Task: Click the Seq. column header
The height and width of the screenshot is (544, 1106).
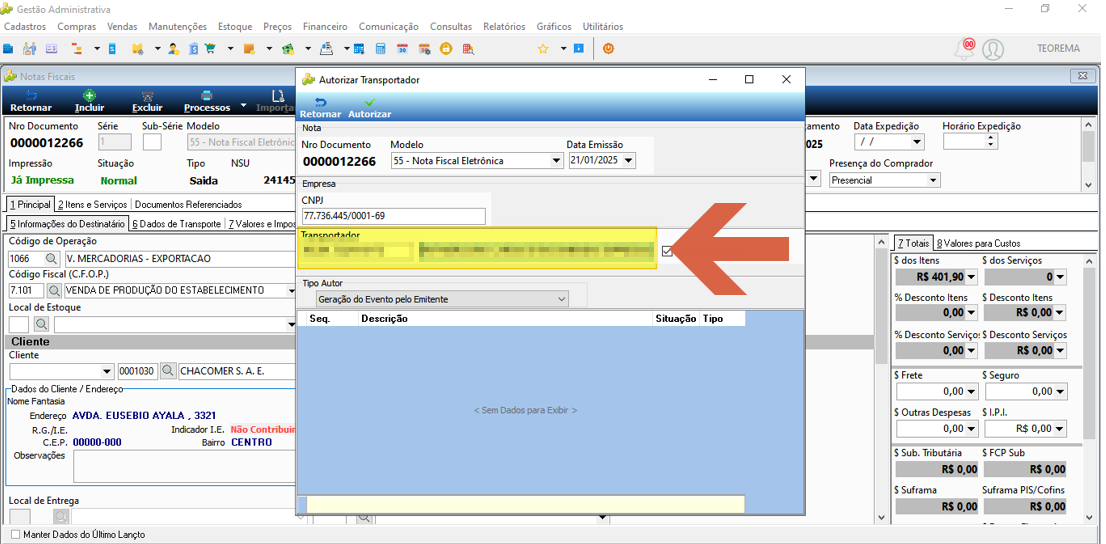Action: (333, 319)
